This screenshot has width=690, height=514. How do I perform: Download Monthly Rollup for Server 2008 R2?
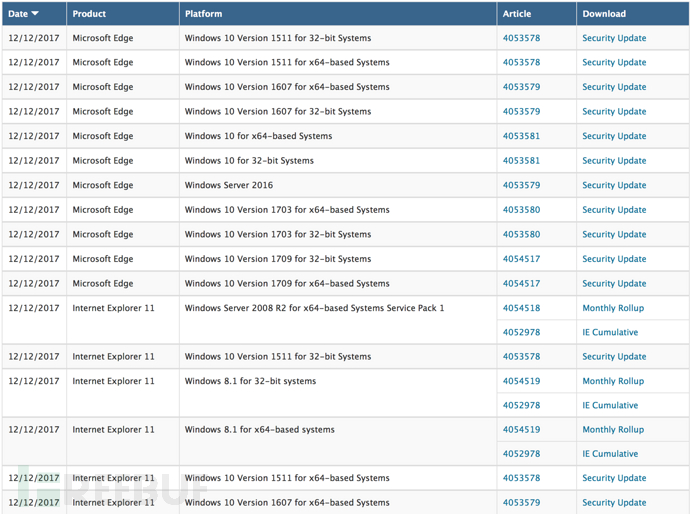(x=613, y=308)
